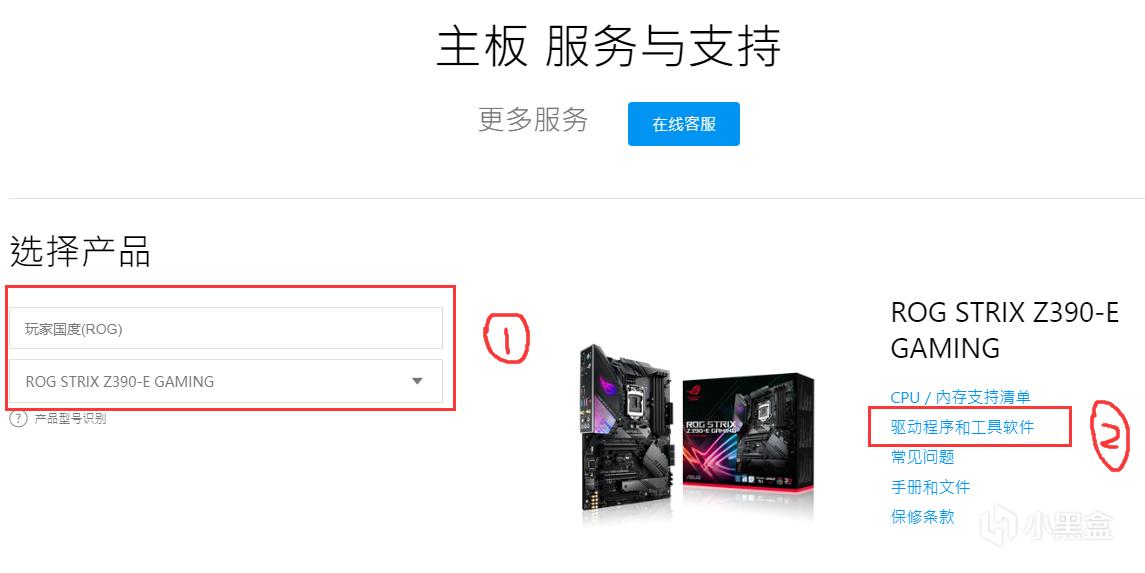Viewport: 1145px width, 573px height.
Task: Click the red circled number 1 annotation
Action: [x=507, y=338]
